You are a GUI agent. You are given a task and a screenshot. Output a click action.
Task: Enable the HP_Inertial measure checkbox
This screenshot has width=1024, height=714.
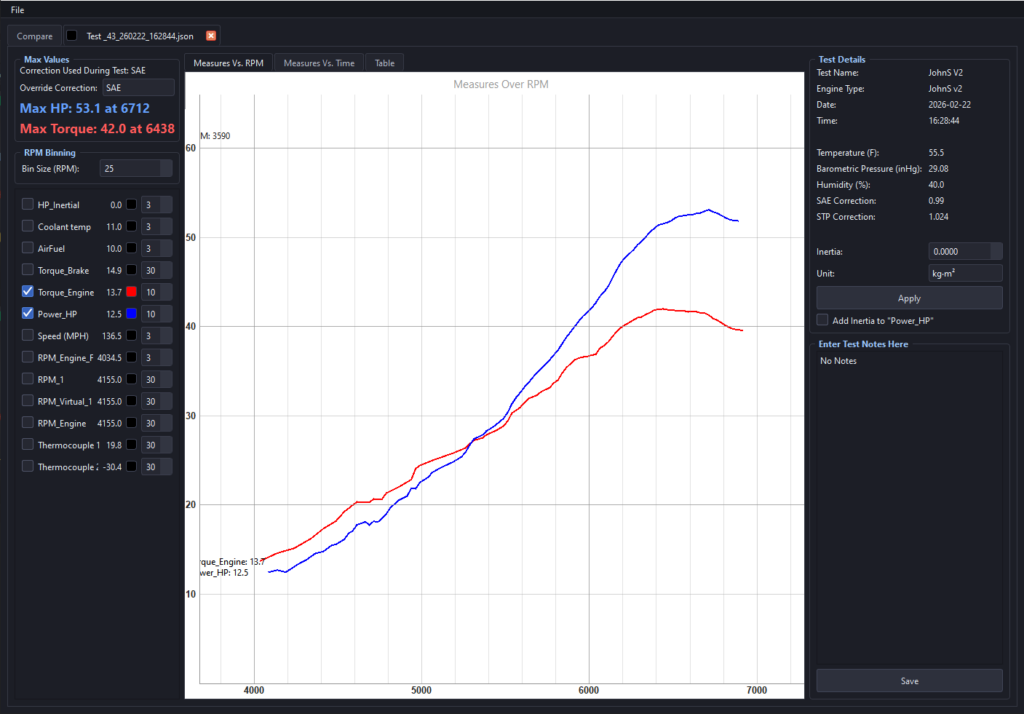click(x=27, y=204)
